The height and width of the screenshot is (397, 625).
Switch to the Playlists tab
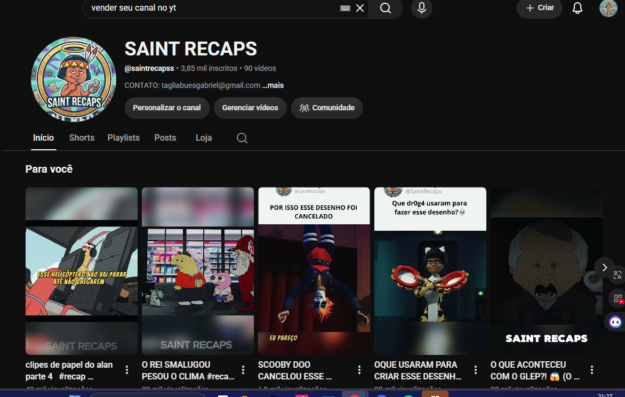(x=124, y=138)
